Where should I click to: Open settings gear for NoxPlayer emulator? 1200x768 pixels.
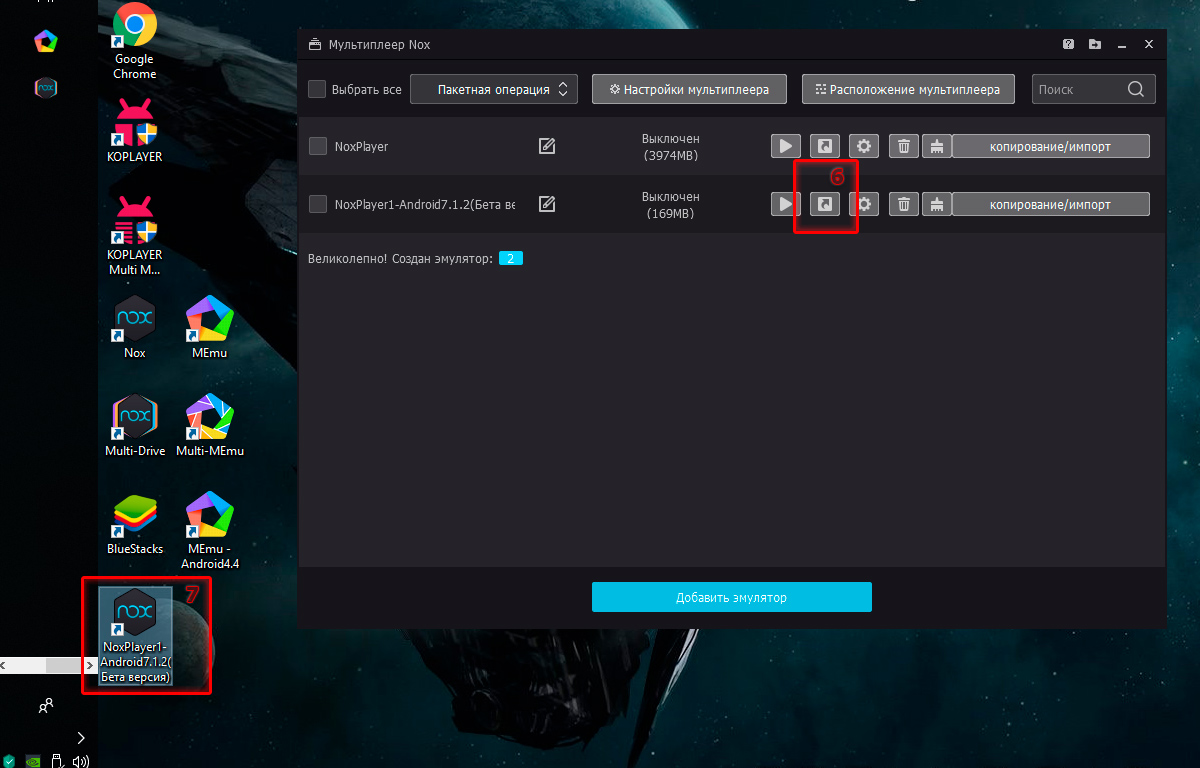(x=864, y=146)
